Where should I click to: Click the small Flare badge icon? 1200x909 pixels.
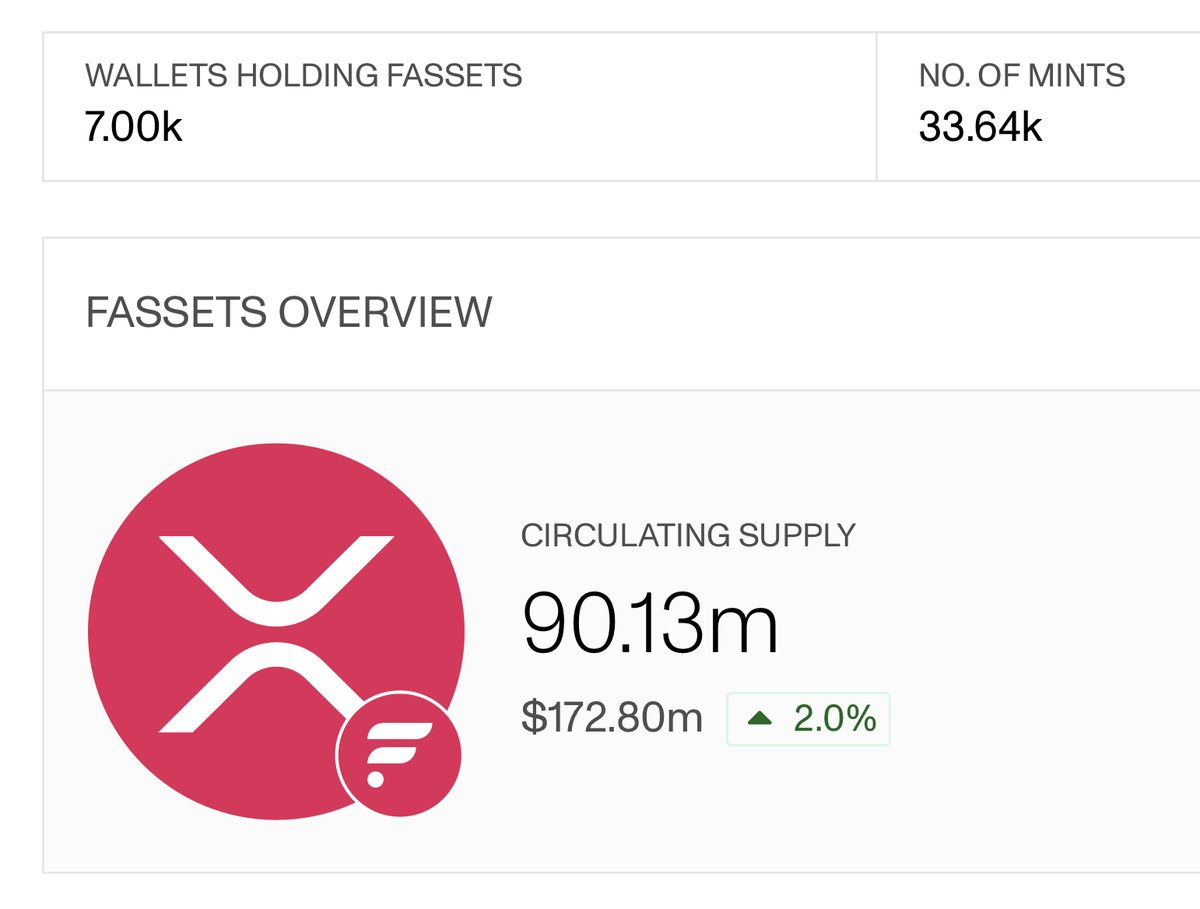pos(399,754)
